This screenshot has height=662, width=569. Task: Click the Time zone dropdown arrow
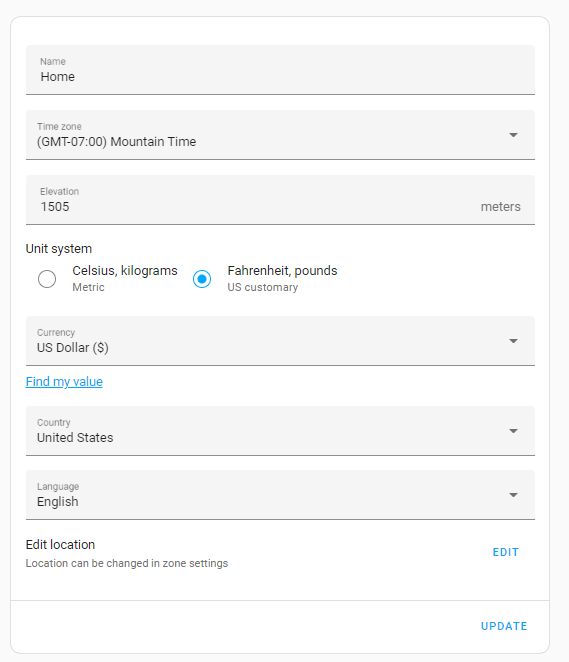[x=513, y=135]
